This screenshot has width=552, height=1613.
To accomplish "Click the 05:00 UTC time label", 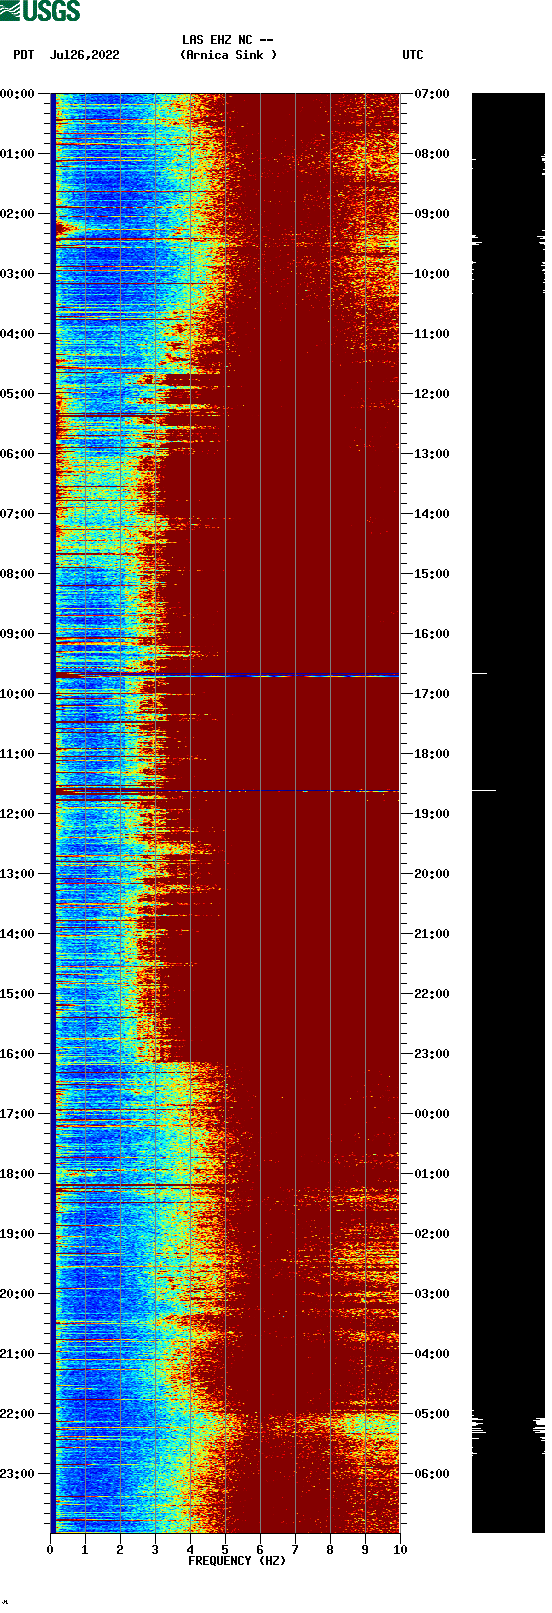I will (432, 1414).
